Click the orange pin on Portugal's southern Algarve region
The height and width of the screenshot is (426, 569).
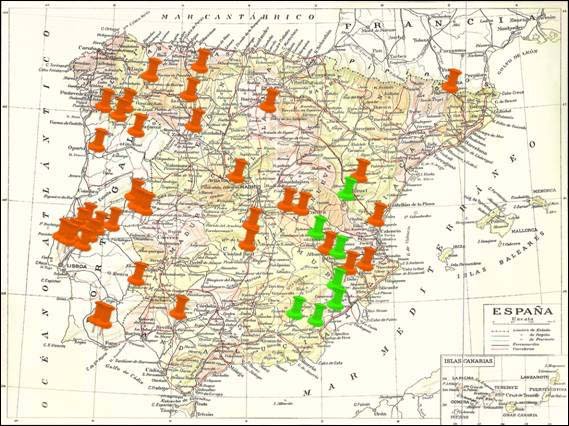[x=101, y=316]
